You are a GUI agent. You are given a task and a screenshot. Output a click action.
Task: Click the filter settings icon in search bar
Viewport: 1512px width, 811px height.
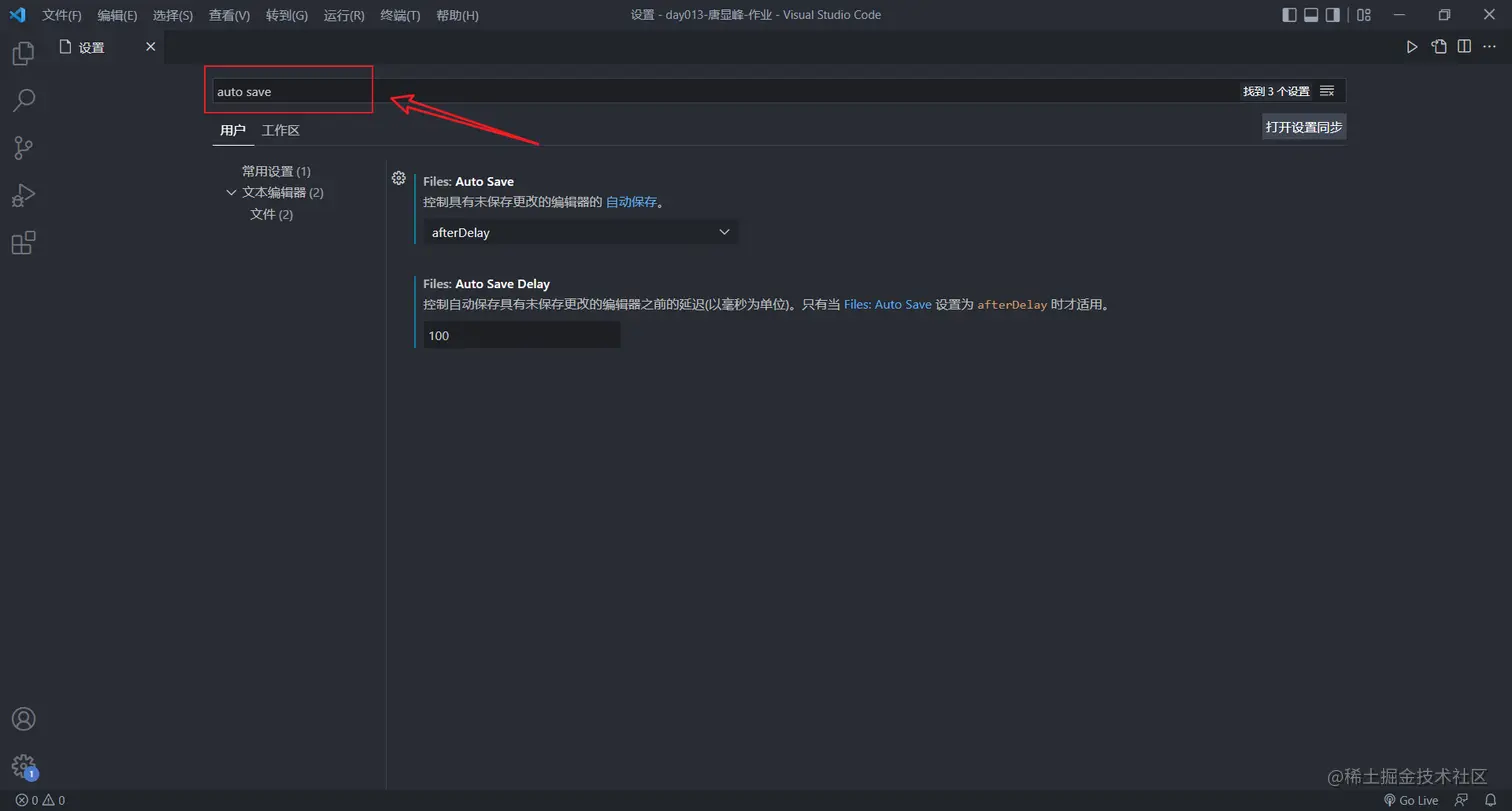click(1327, 91)
